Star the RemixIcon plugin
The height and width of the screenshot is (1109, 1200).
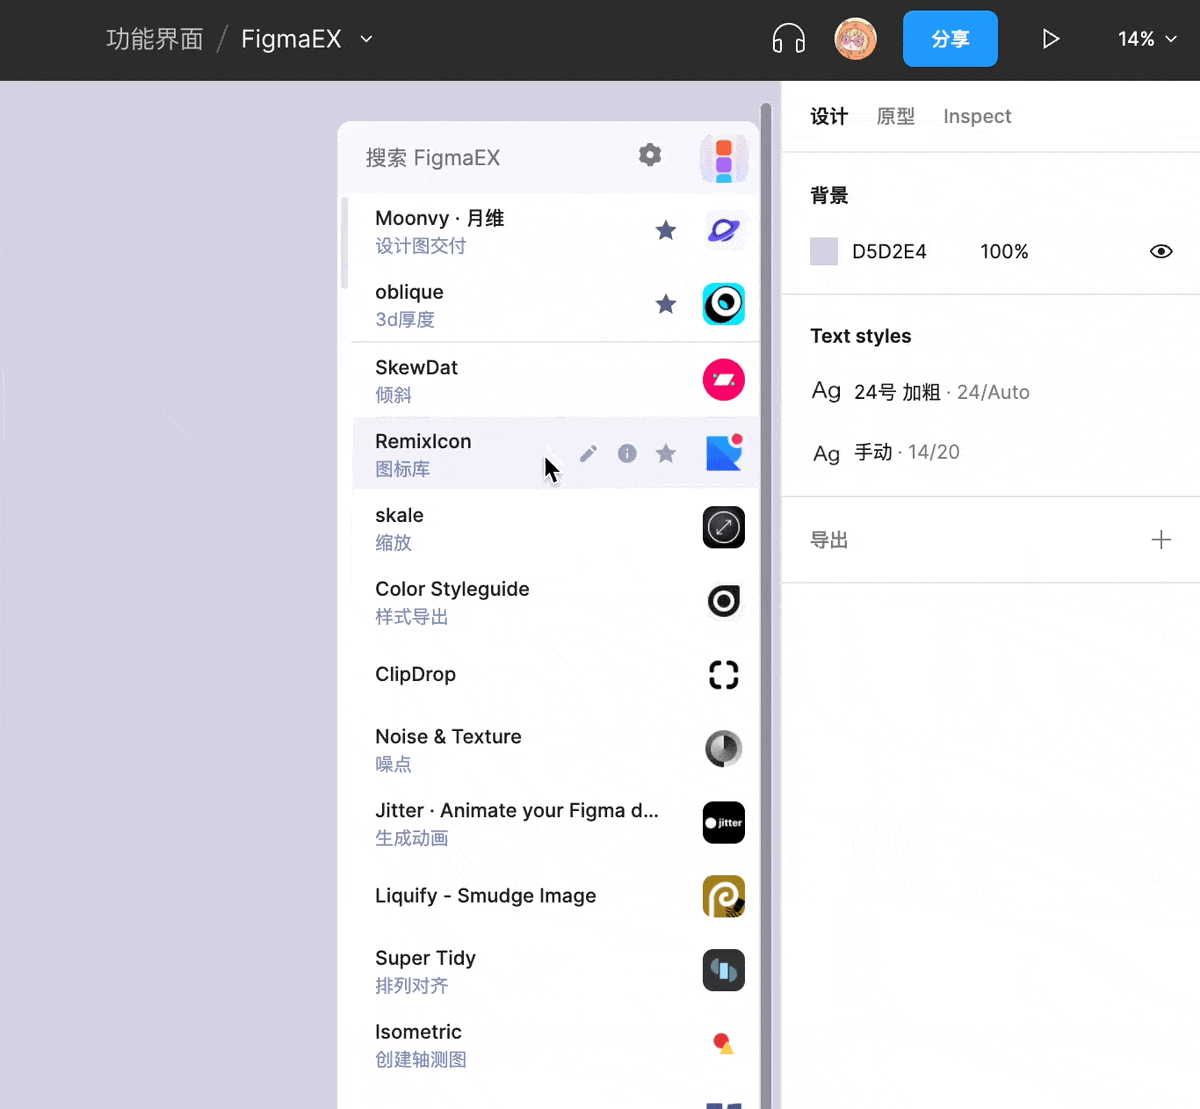coord(666,453)
